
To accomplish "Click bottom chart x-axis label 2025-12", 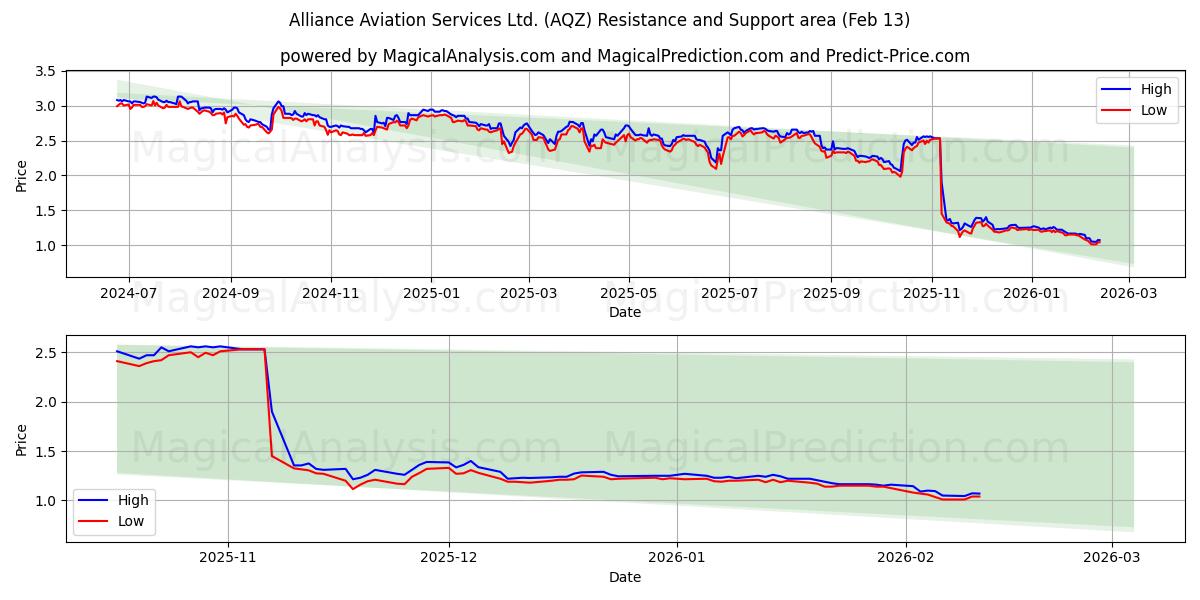I will (448, 559).
